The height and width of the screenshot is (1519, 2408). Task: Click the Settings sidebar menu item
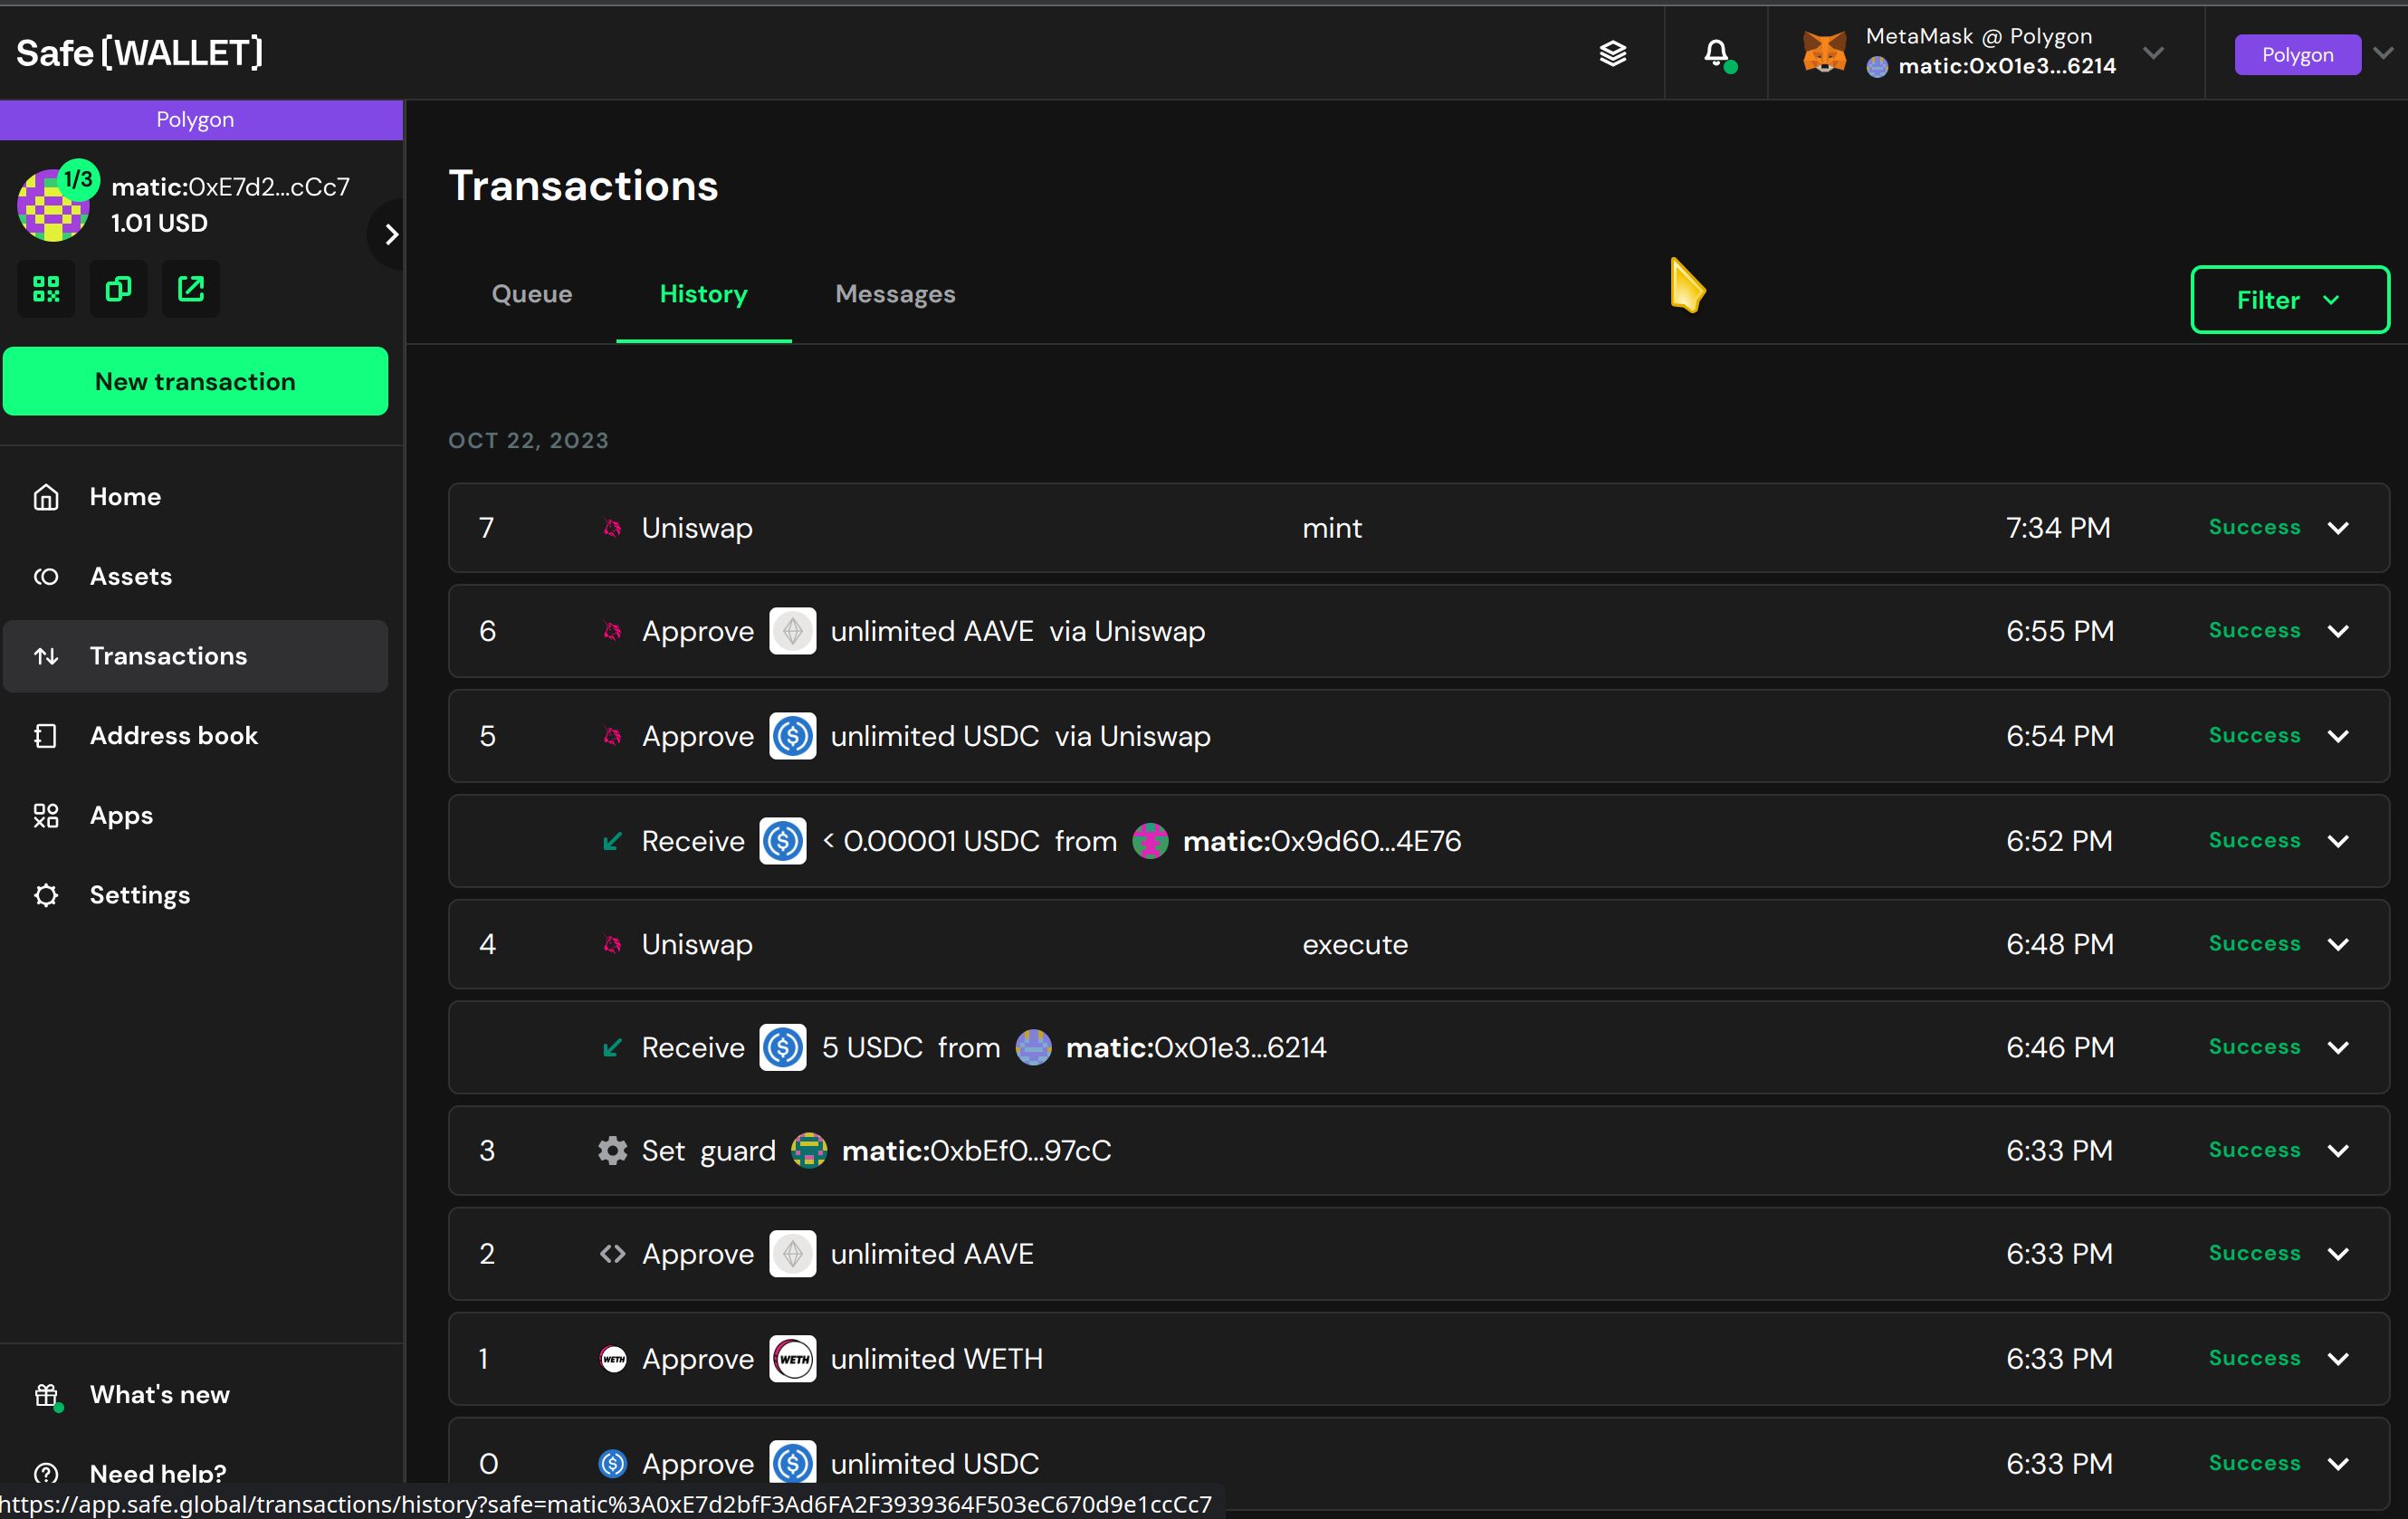[140, 896]
